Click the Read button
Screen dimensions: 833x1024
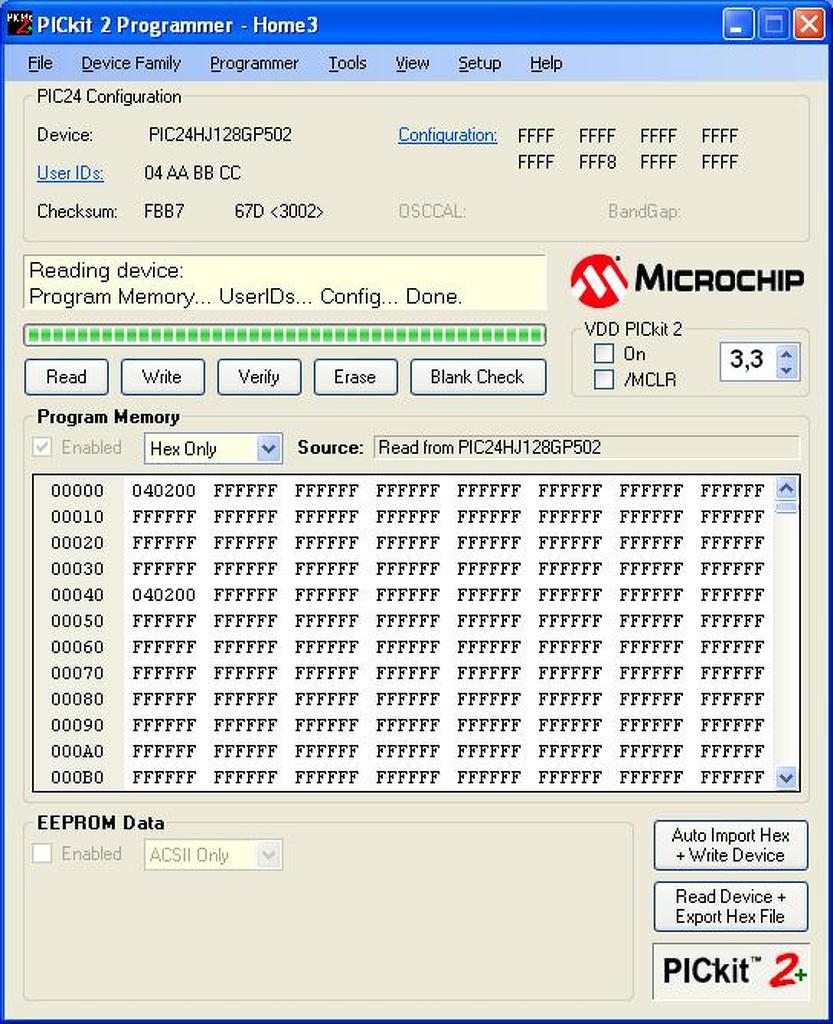click(x=67, y=377)
